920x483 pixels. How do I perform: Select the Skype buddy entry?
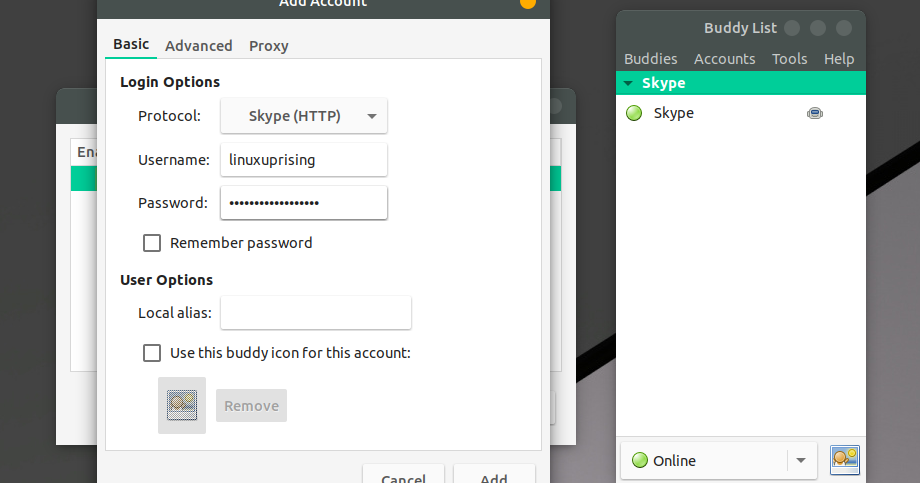click(740, 113)
